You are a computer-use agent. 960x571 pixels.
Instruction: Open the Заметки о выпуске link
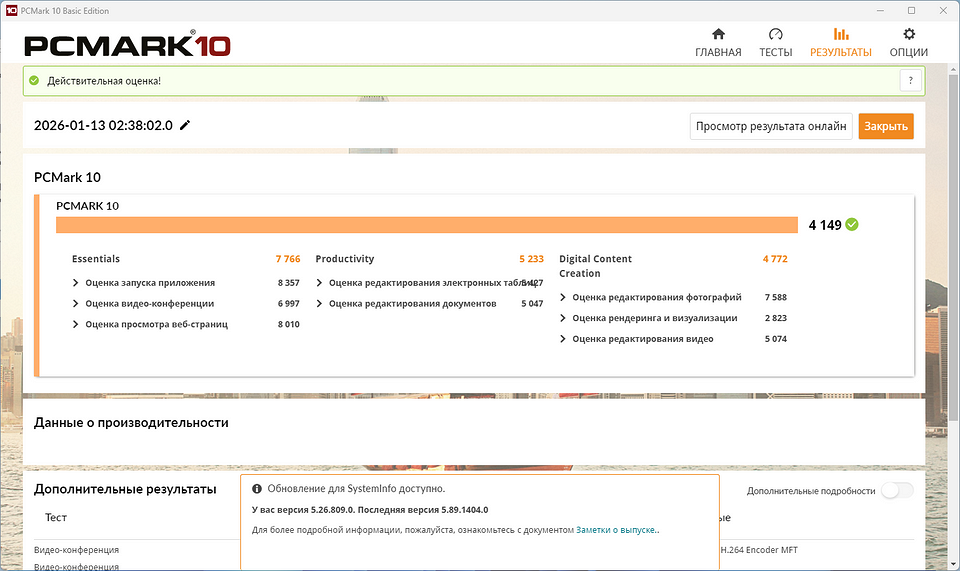coord(616,530)
